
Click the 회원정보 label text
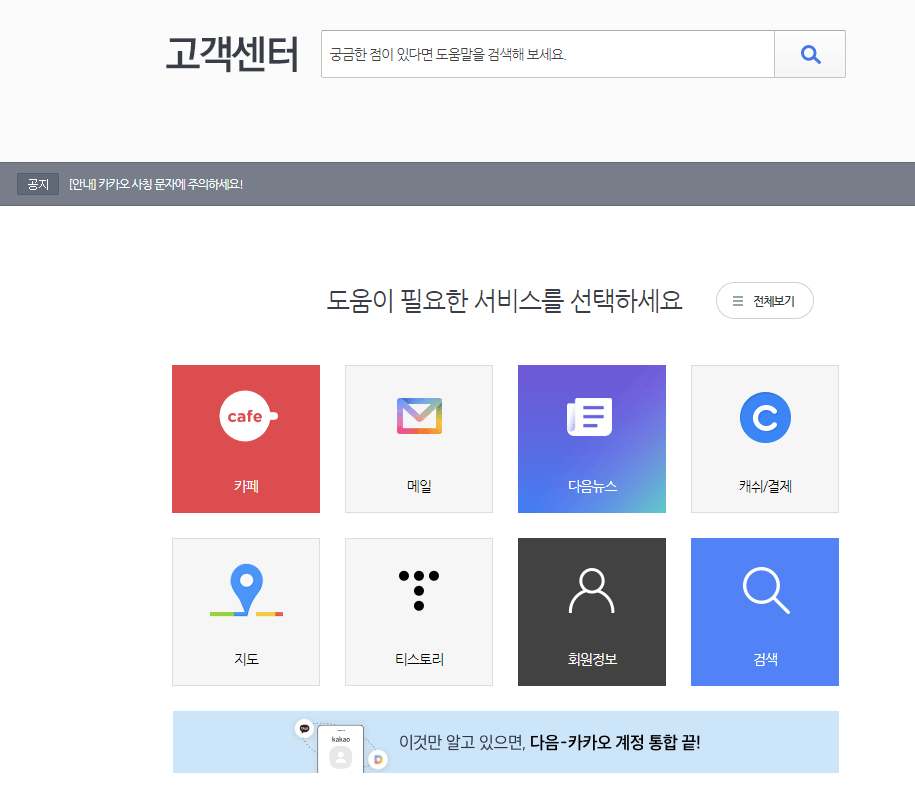[x=592, y=659]
